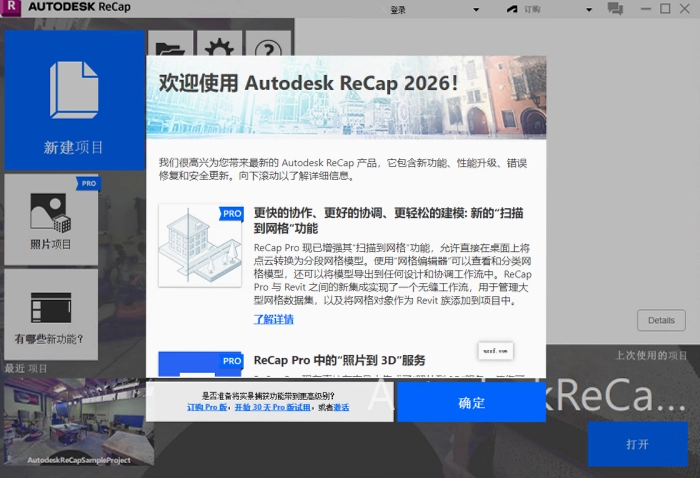The width and height of the screenshot is (700, 478).
Task: Open the 有哪些新功能 what's new tile
Action: [x=51, y=314]
